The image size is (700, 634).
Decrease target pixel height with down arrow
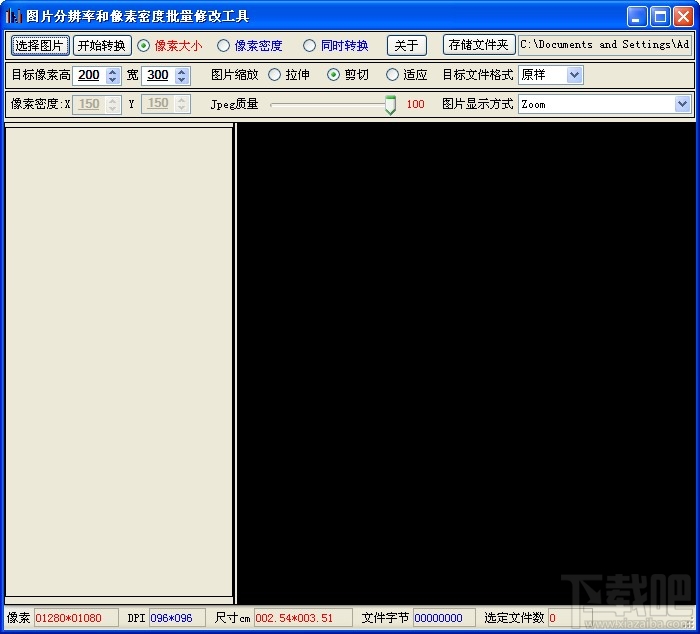(x=113, y=80)
